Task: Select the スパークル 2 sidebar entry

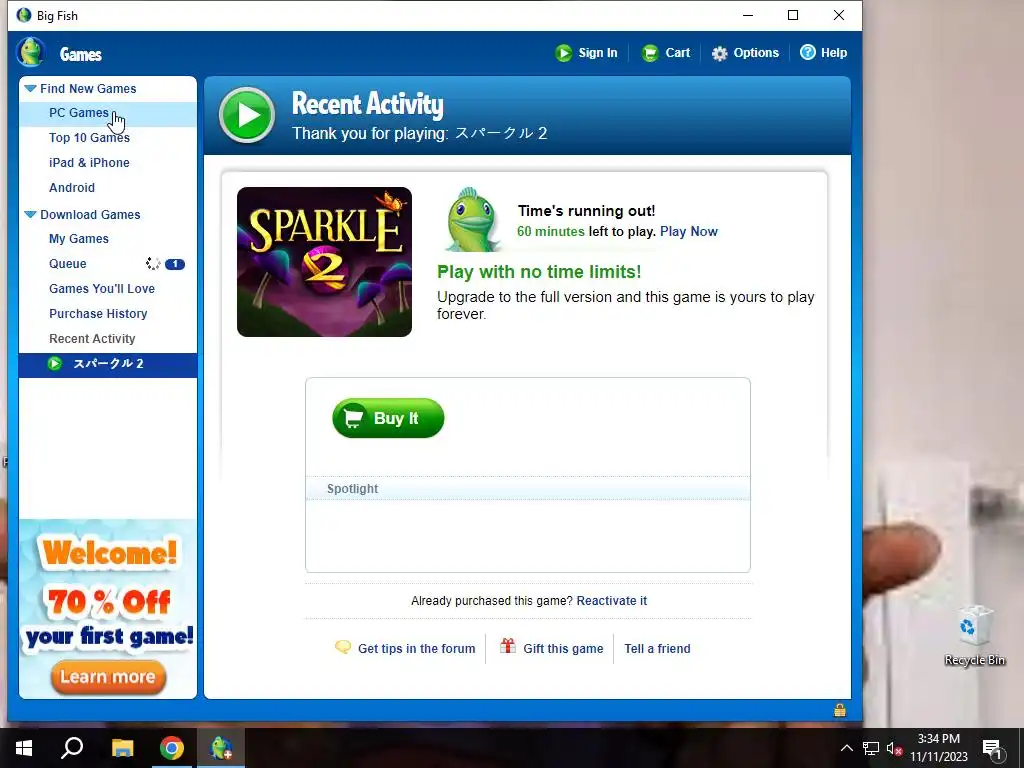Action: point(108,365)
